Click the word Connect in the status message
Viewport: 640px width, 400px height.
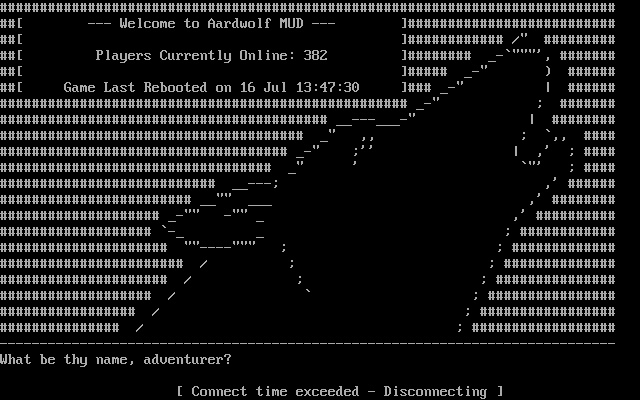[219, 391]
